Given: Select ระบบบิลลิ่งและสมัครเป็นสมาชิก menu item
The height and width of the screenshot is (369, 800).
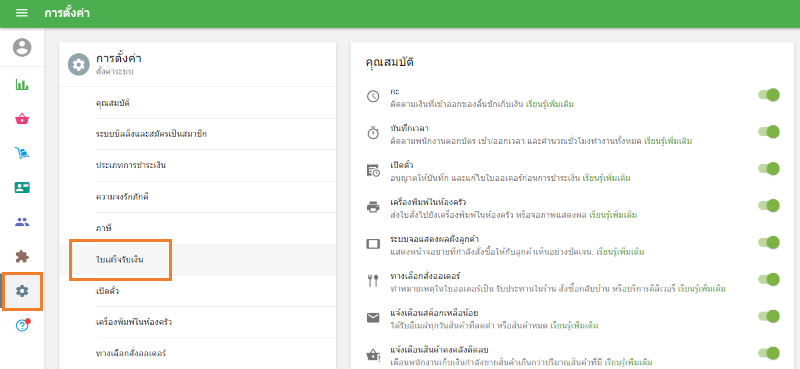Looking at the screenshot, I should (197, 134).
